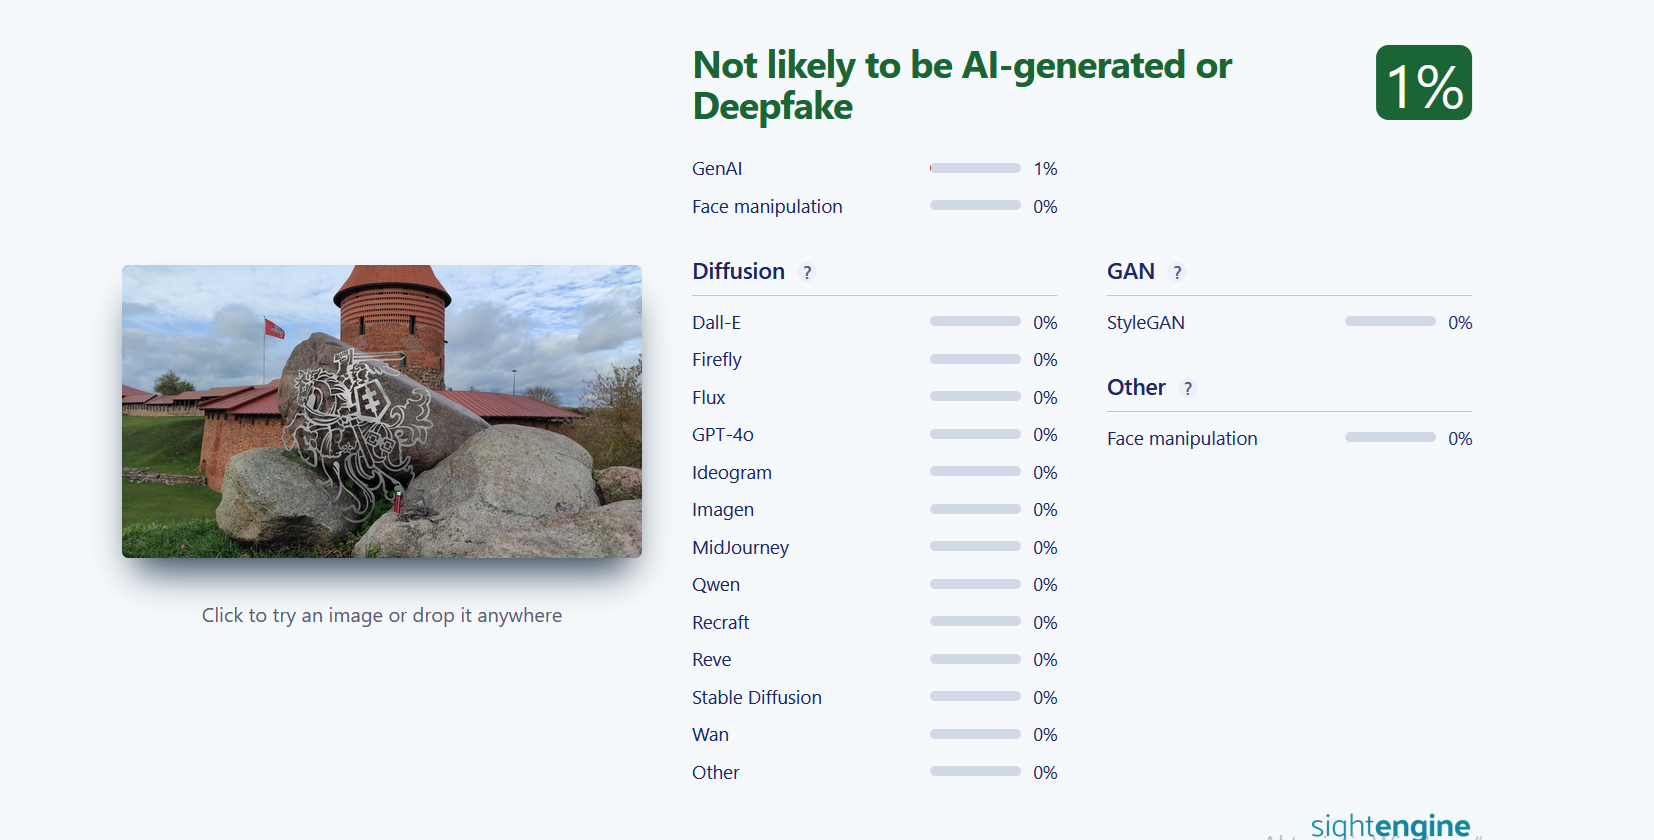Image resolution: width=1654 pixels, height=840 pixels.
Task: Click the 'Not likely to be AI-generated' headline
Action: (962, 86)
